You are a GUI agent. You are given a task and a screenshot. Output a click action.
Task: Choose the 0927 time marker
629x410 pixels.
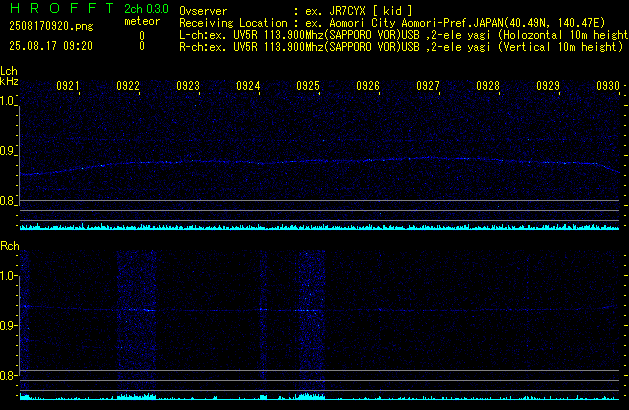click(x=428, y=86)
